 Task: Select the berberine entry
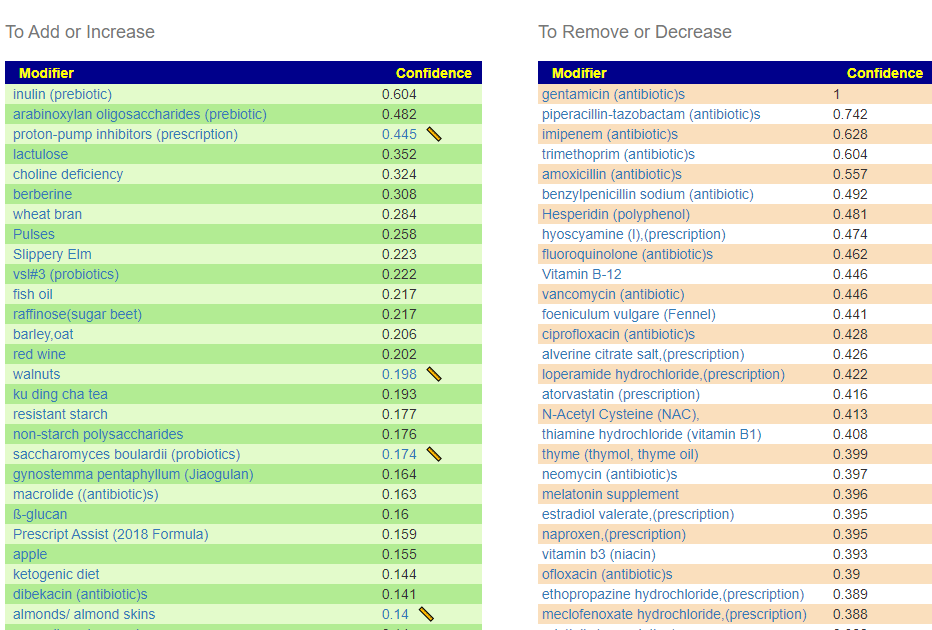[x=42, y=194]
